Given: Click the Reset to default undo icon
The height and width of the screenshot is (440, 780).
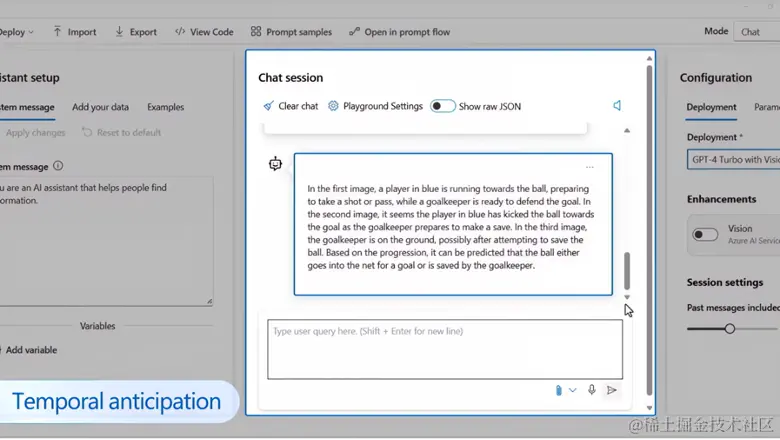Looking at the screenshot, I should point(87,132).
